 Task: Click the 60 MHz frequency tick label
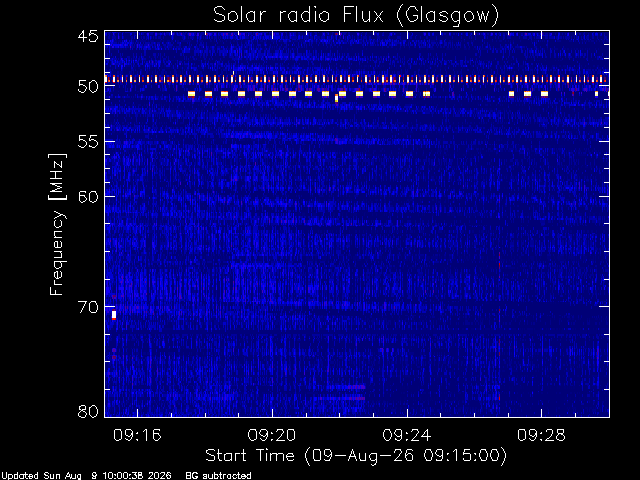click(88, 196)
